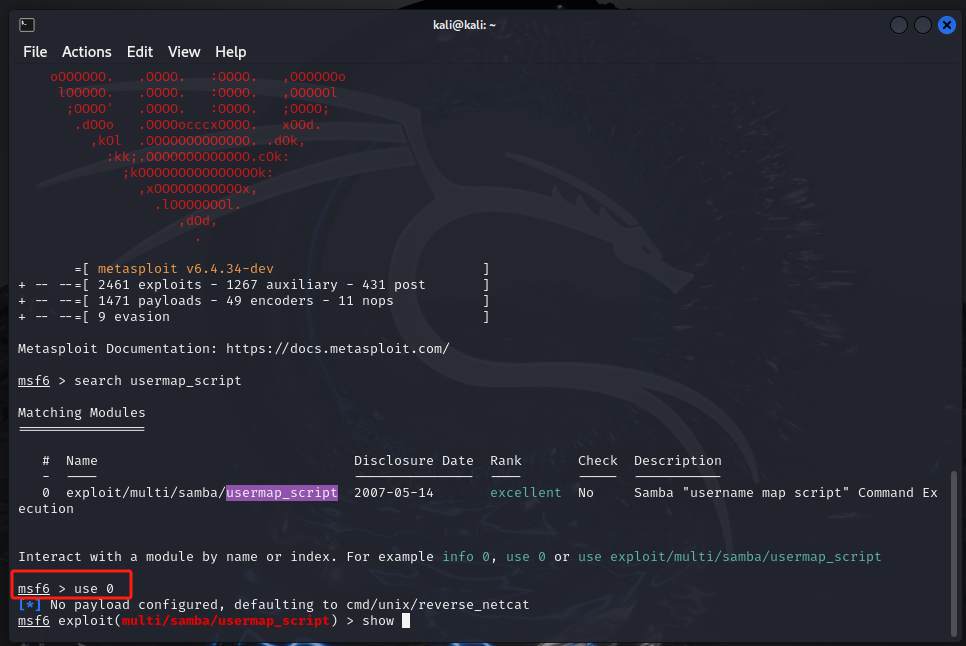
Task: Click the 'kali@kali: ~' window title
Action: pyautogui.click(x=465, y=25)
